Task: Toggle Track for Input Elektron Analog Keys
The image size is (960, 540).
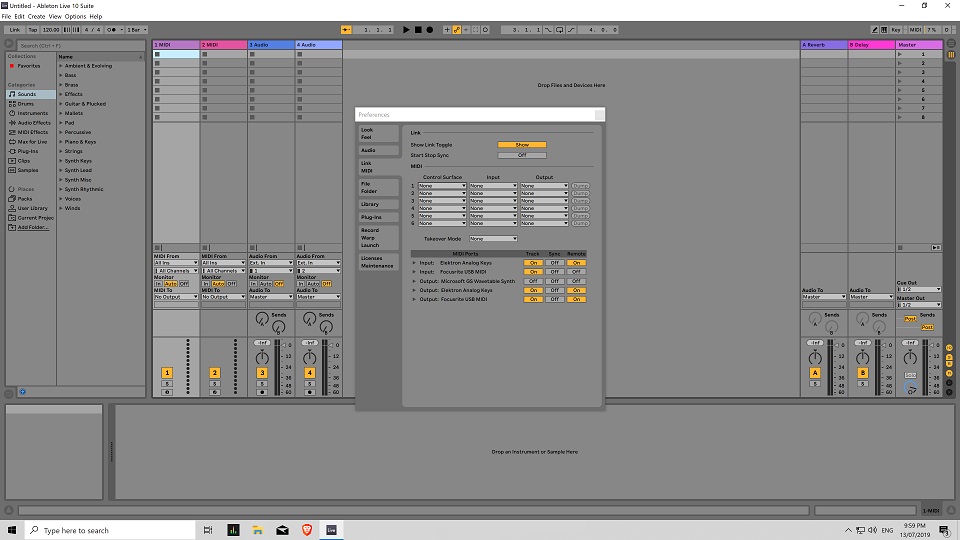Action: (x=533, y=263)
